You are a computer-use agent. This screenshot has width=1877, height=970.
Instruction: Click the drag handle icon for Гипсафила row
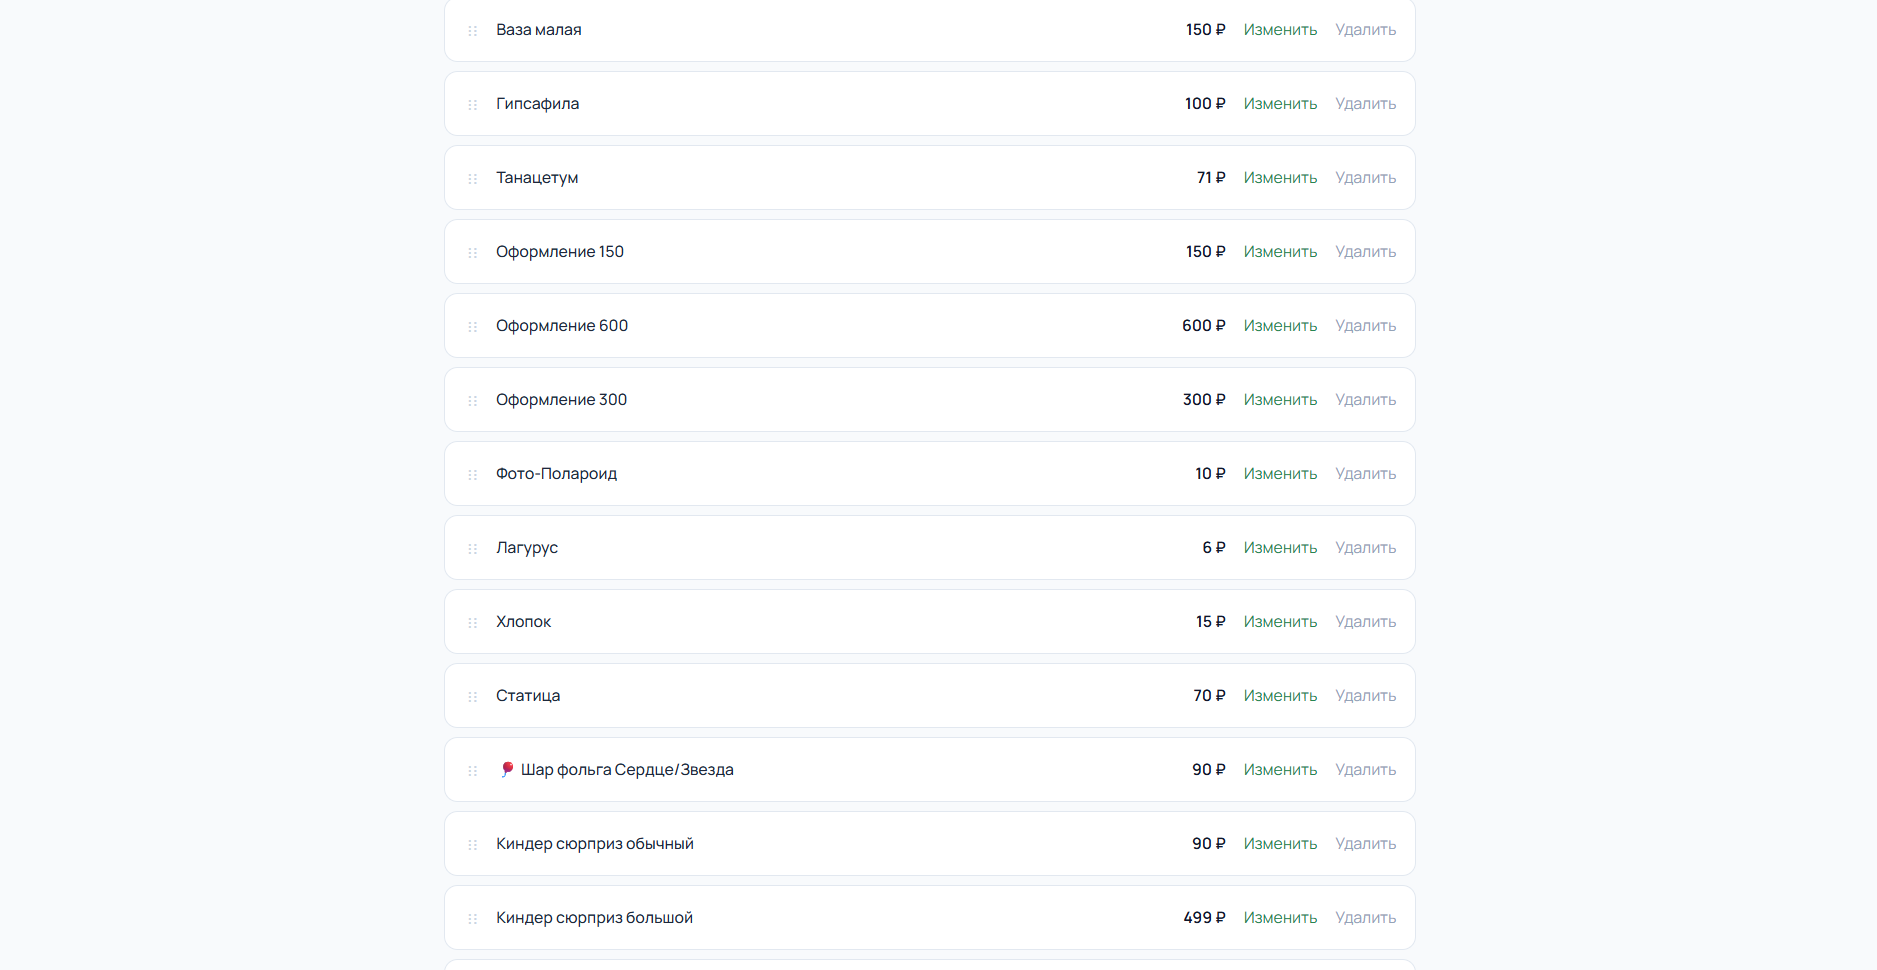pos(473,105)
